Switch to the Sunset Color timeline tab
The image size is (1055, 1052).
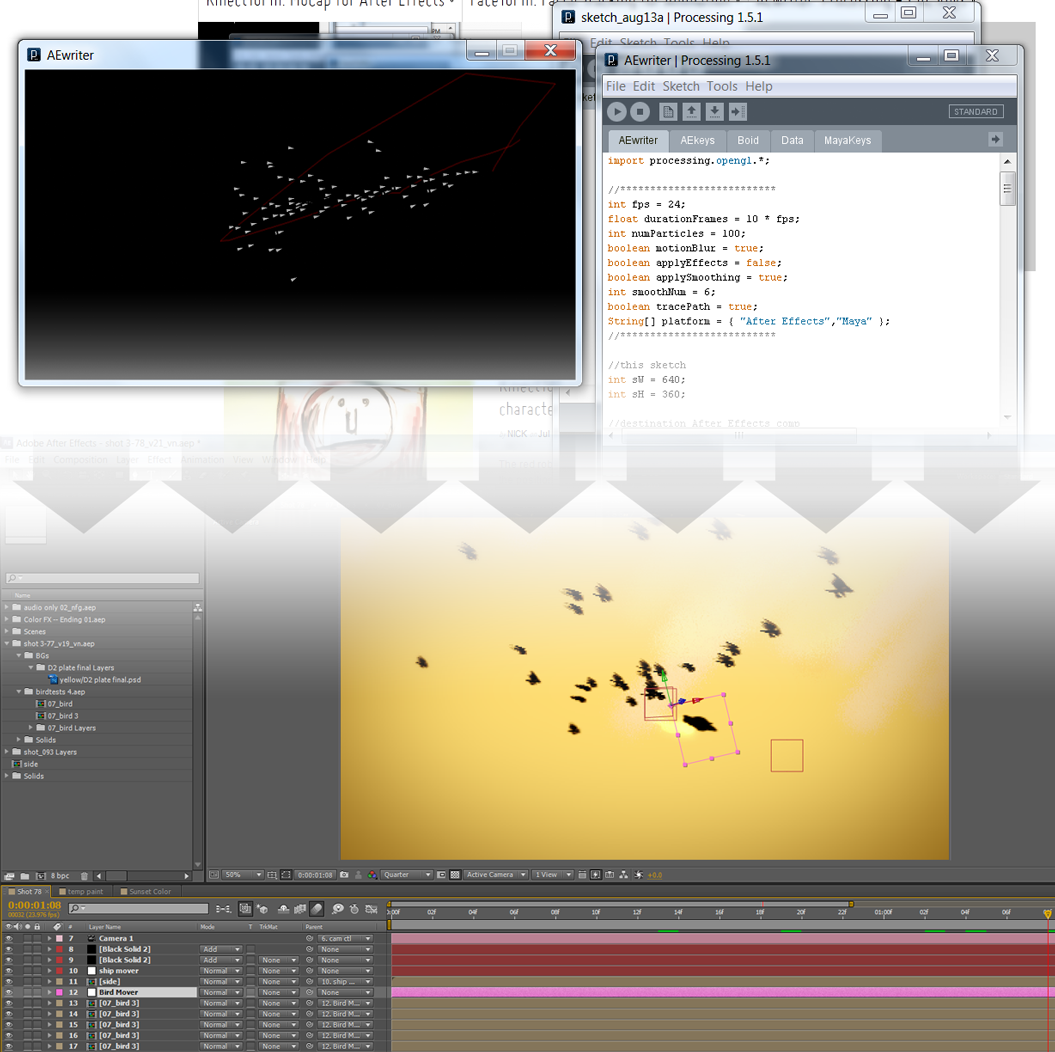click(146, 891)
